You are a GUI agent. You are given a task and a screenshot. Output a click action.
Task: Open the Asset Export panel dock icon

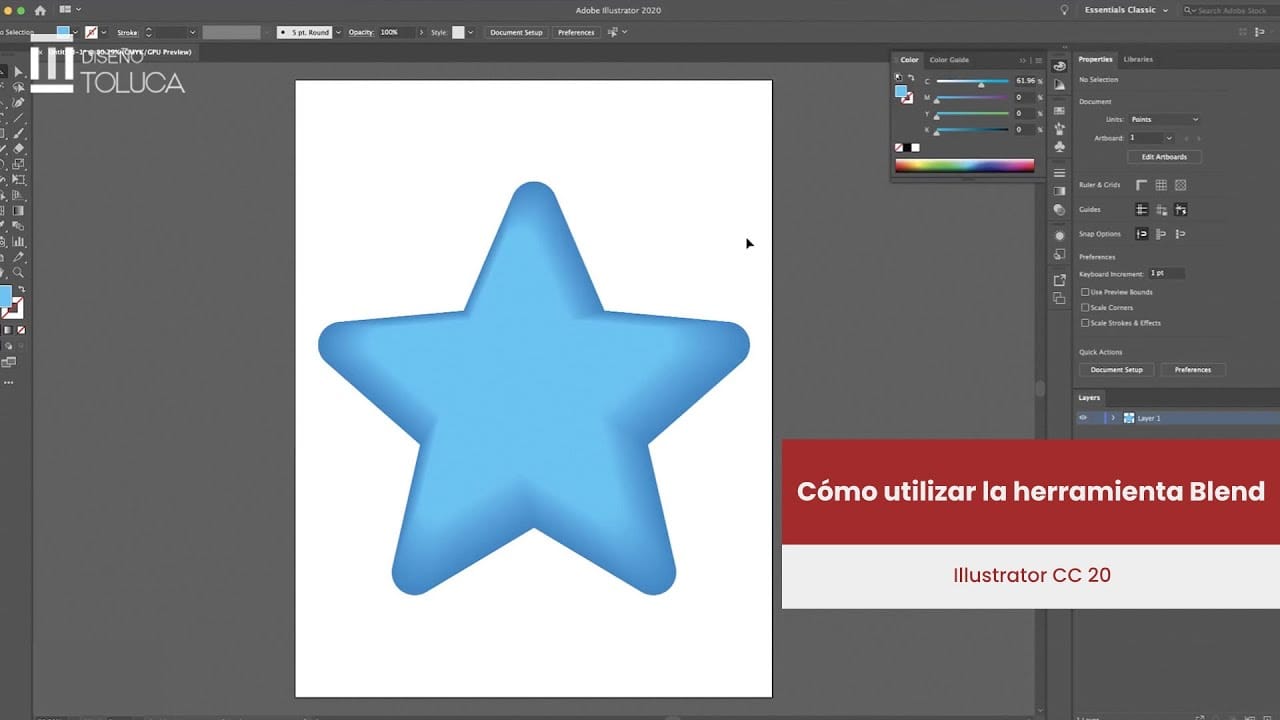(1059, 279)
